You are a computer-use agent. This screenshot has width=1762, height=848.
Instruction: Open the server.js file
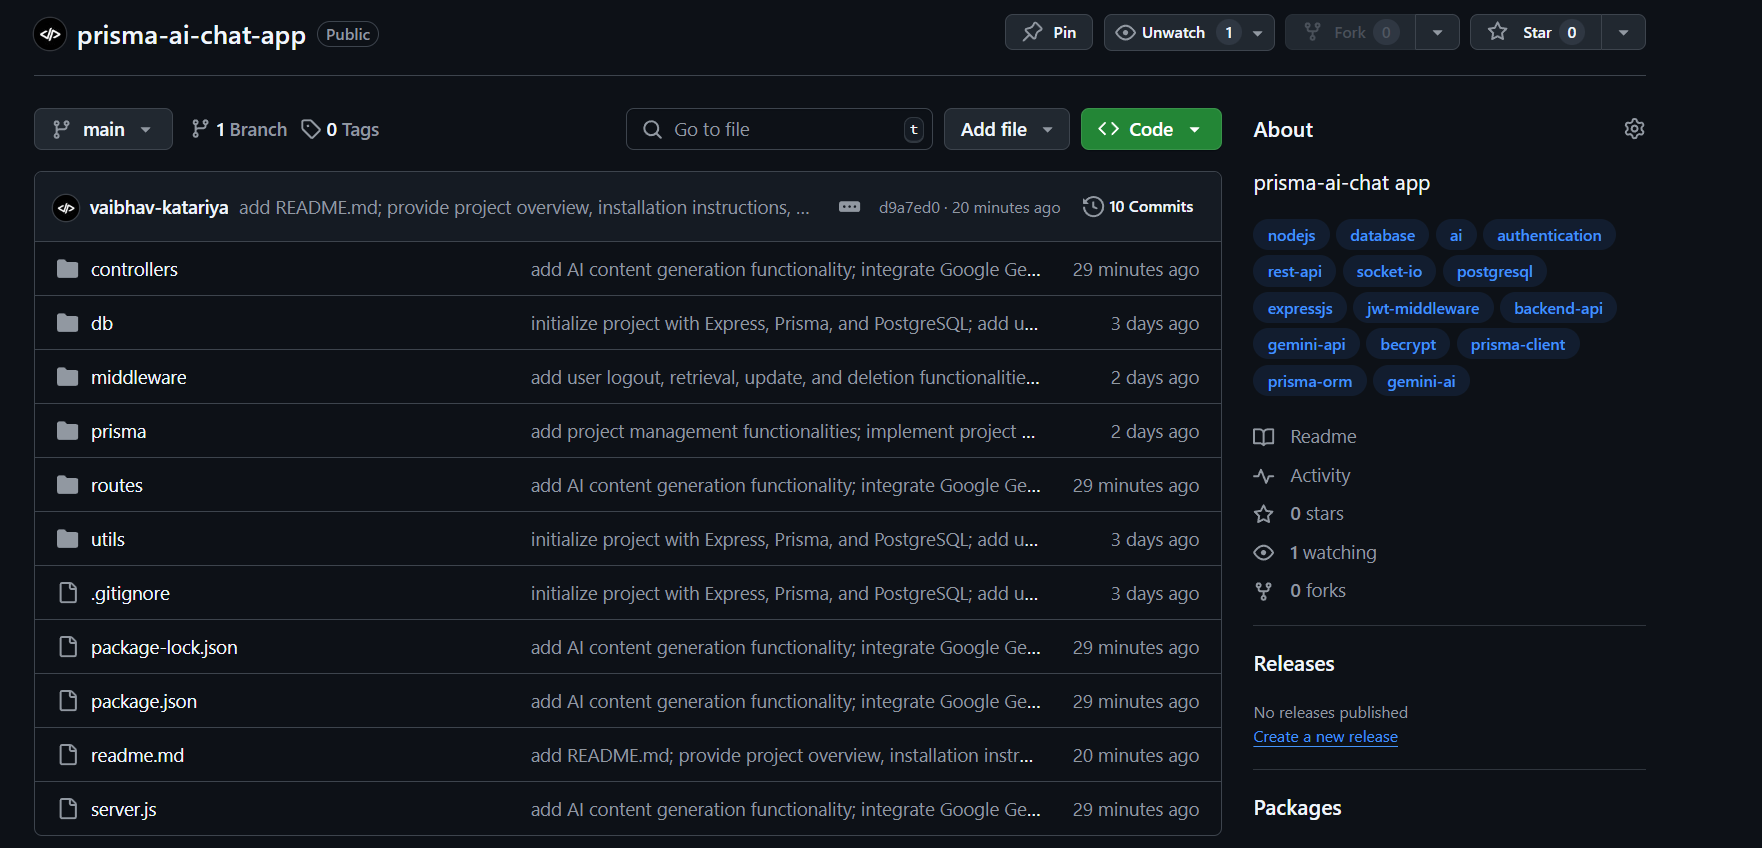[x=124, y=809]
